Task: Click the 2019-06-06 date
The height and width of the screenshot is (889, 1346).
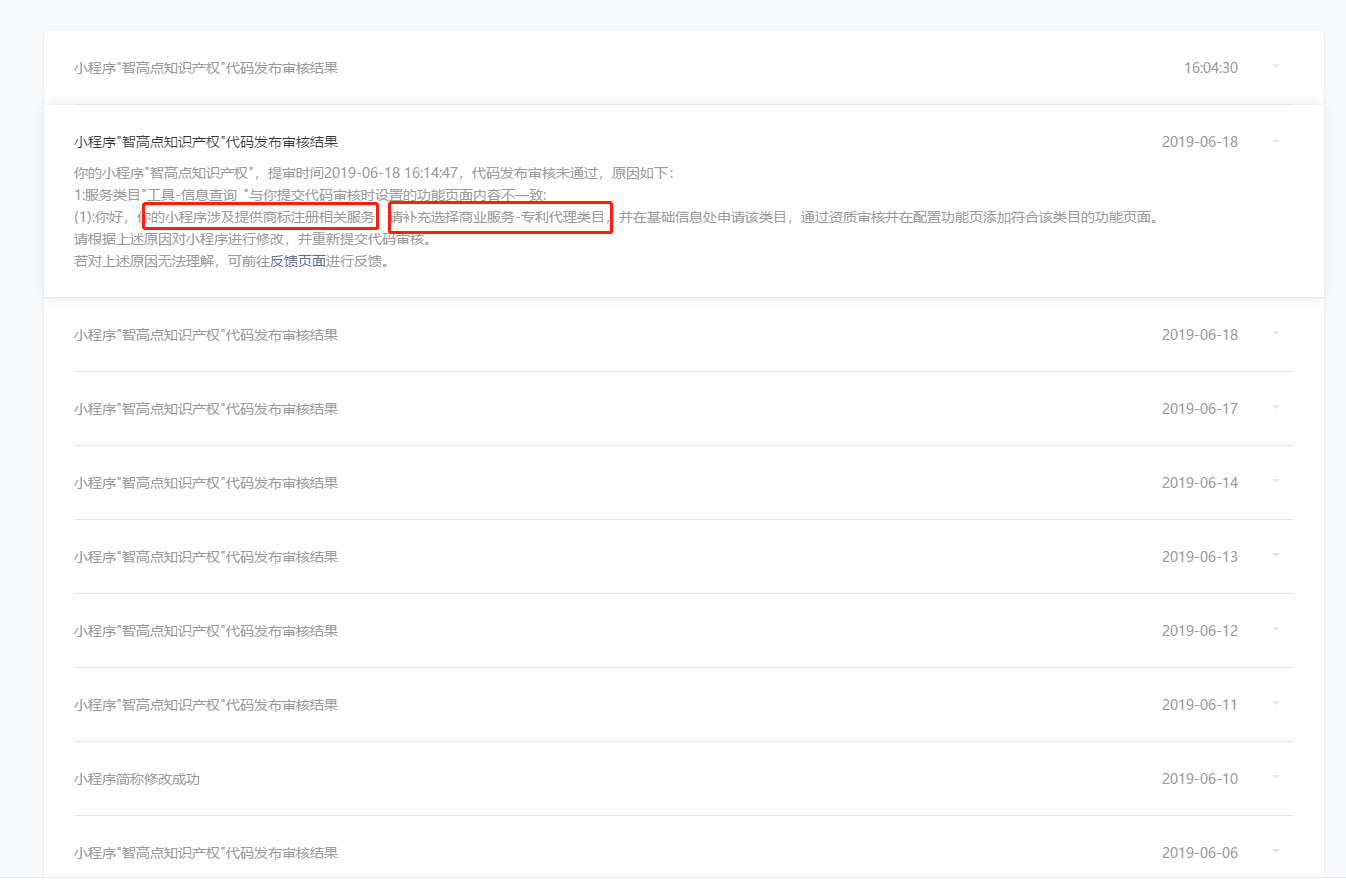Action: point(1200,853)
